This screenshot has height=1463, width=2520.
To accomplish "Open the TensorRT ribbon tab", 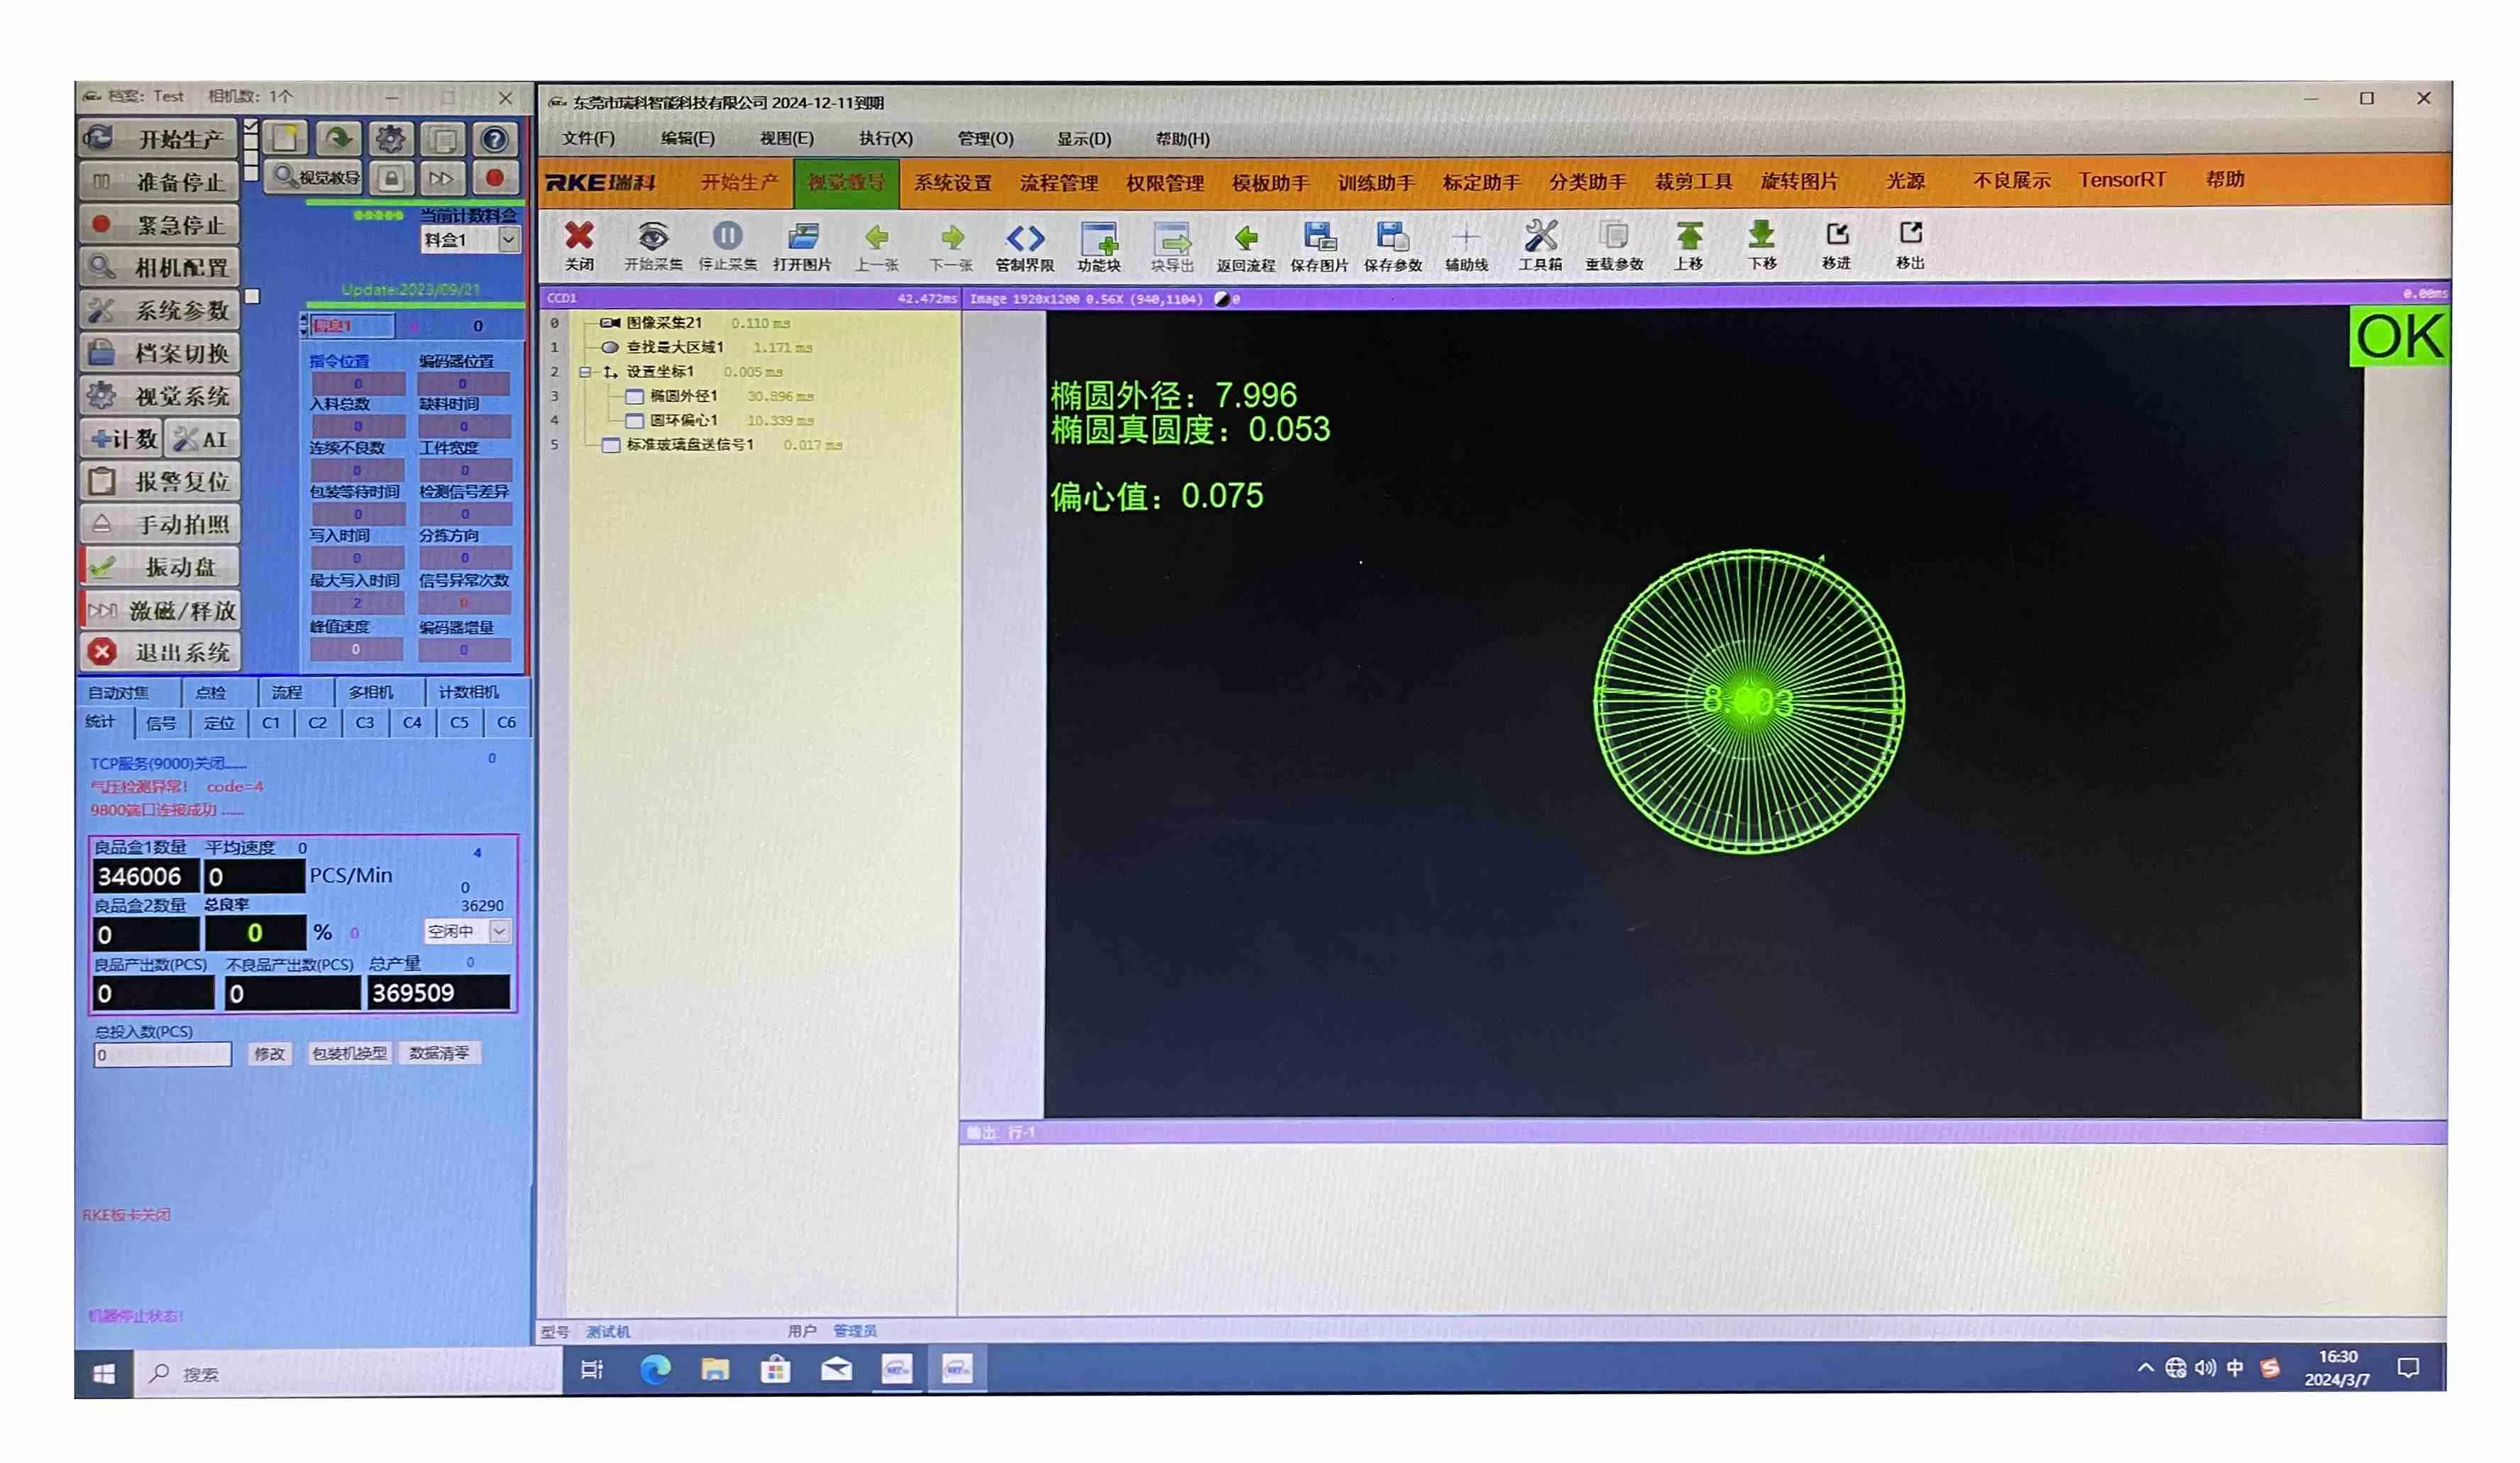I will tap(2122, 180).
